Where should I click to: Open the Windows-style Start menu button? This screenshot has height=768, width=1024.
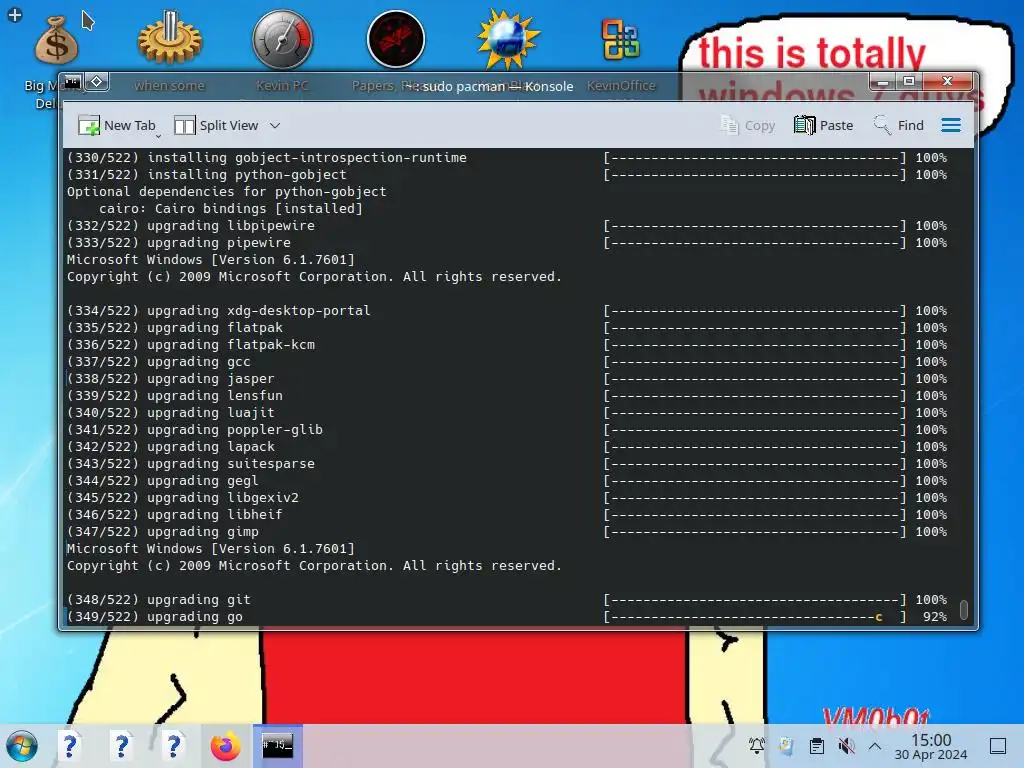[x=22, y=746]
